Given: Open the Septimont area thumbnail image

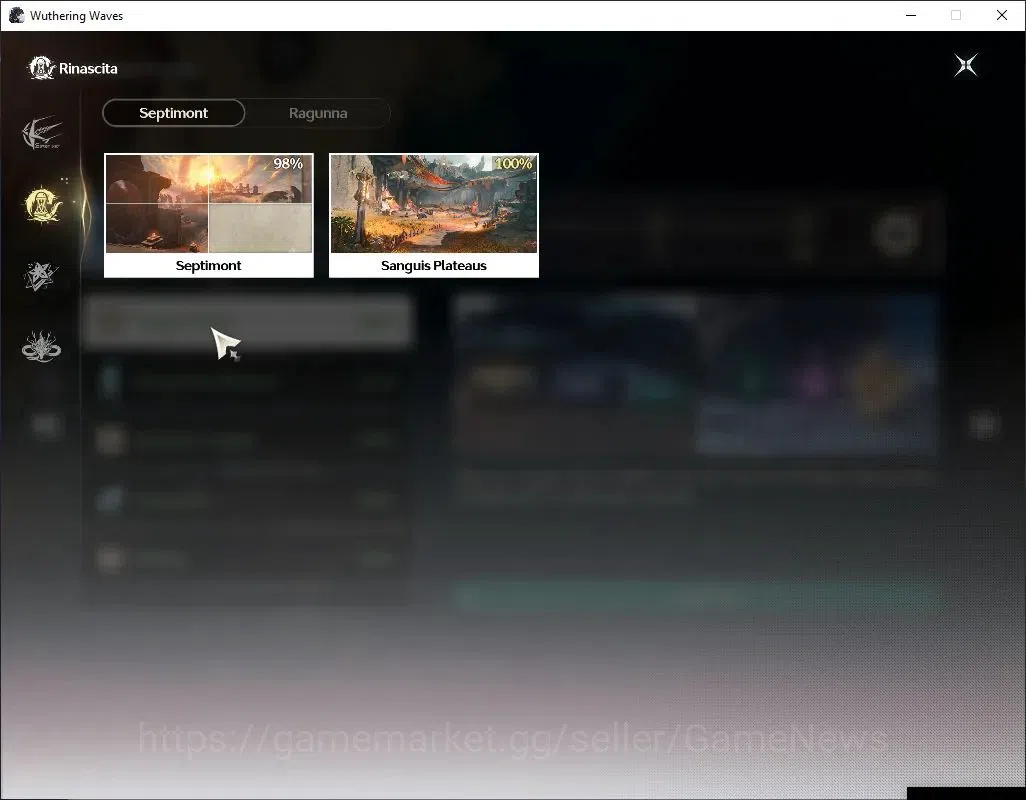Looking at the screenshot, I should pyautogui.click(x=209, y=203).
